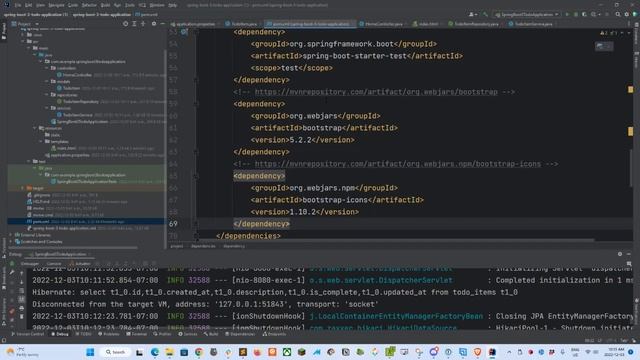The image size is (640, 360).
Task: Open Terminal tool window button
Action: pyautogui.click(x=136, y=334)
